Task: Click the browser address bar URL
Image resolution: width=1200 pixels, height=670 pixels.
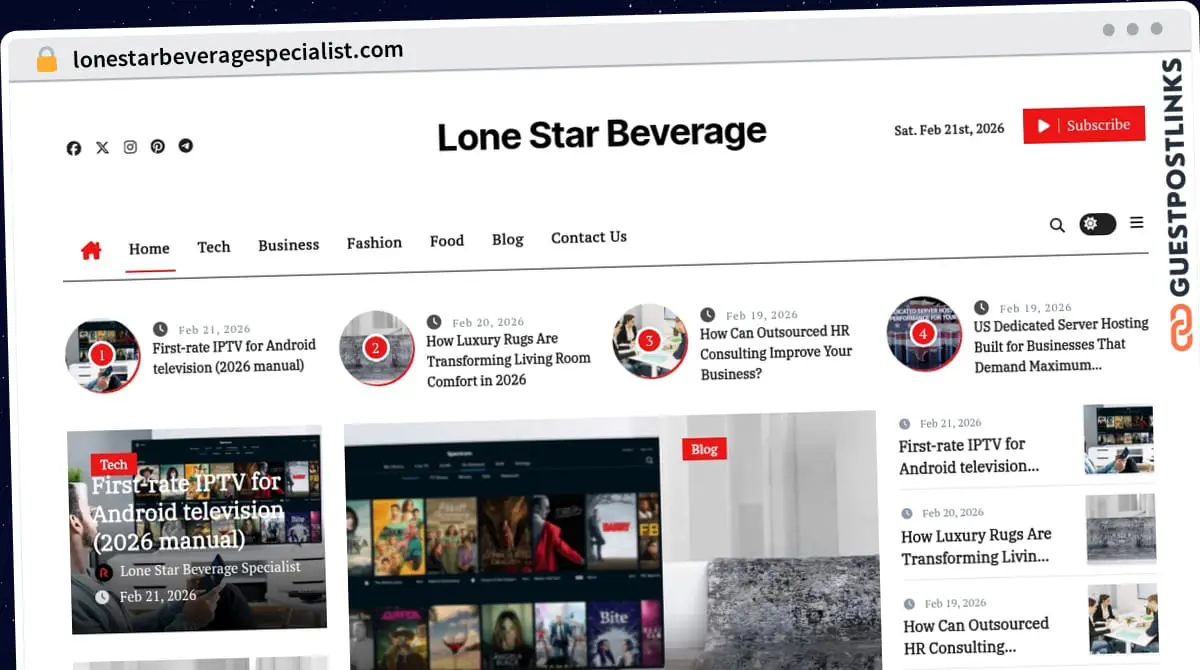Action: (238, 54)
